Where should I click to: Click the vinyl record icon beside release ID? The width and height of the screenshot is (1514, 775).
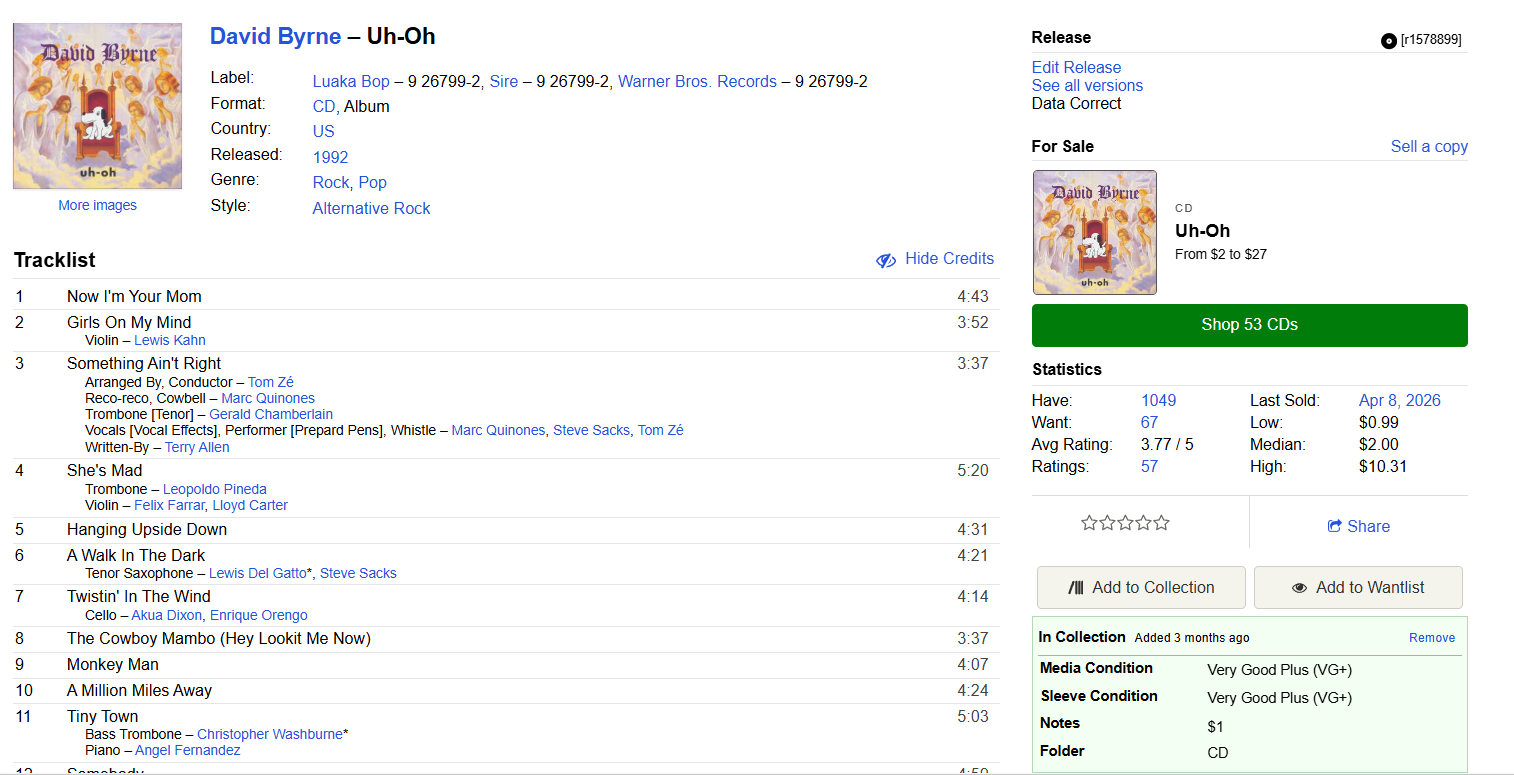1388,41
